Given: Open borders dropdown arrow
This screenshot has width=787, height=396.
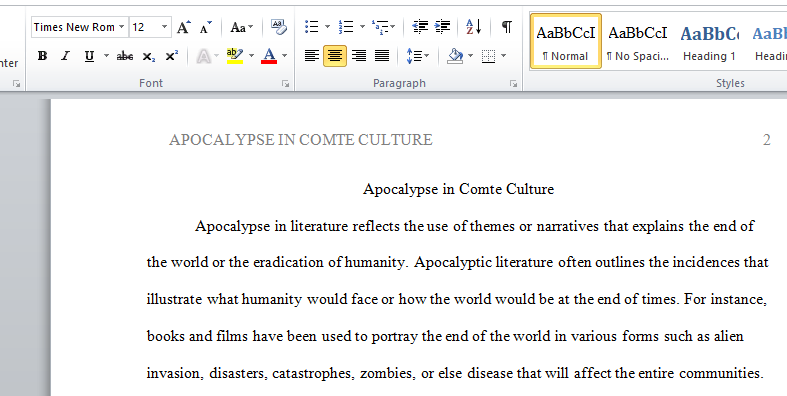Looking at the screenshot, I should (x=503, y=56).
